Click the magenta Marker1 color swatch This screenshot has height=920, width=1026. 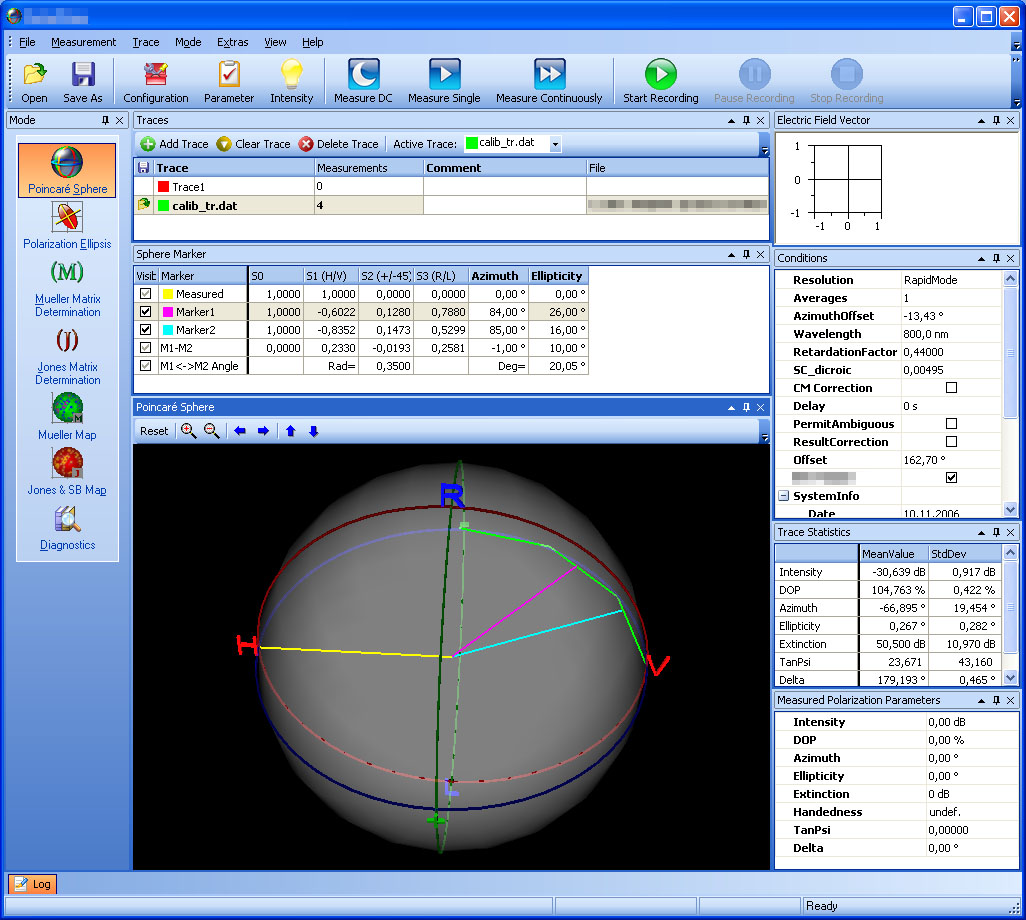tap(168, 312)
